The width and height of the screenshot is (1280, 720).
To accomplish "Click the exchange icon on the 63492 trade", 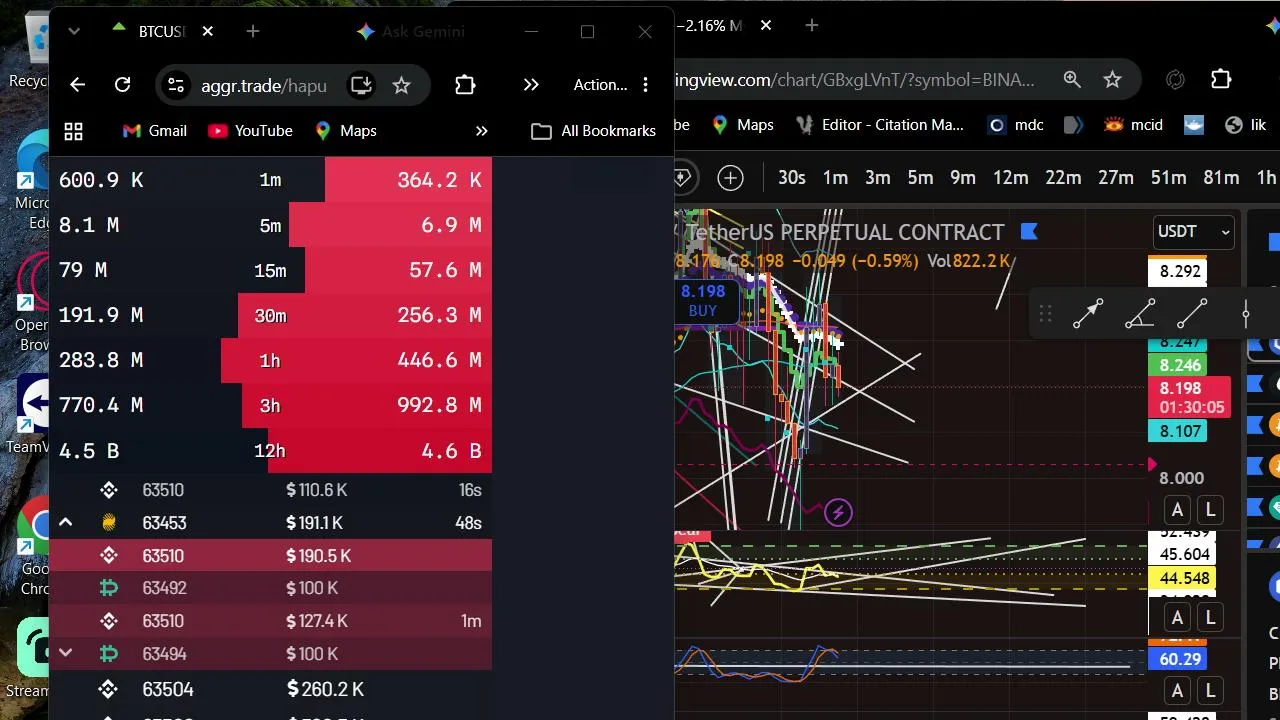I will [x=109, y=588].
